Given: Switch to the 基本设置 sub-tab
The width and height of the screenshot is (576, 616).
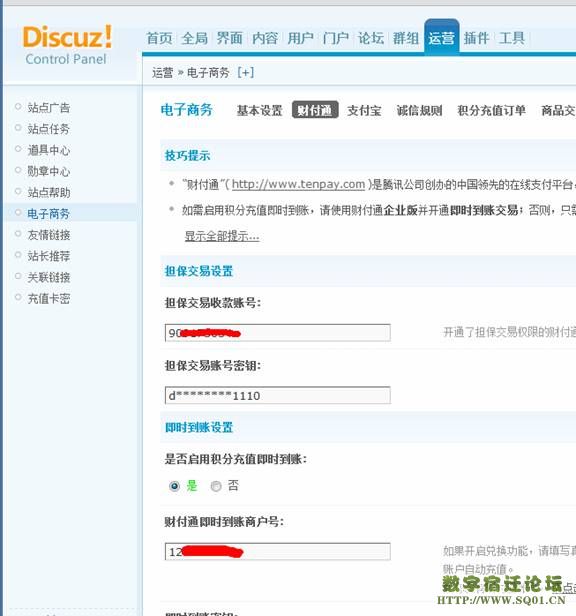Looking at the screenshot, I should [x=259, y=110].
